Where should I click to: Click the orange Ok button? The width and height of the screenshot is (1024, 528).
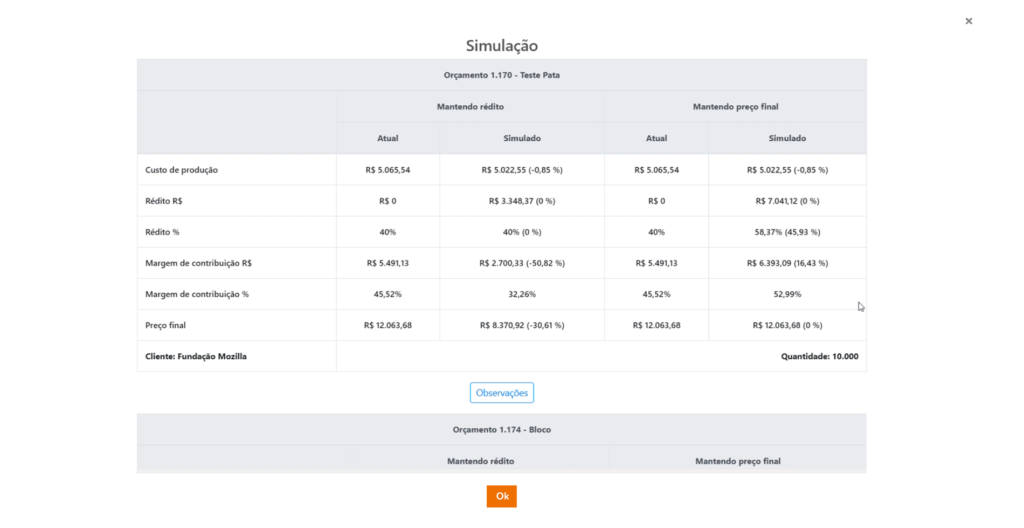[501, 496]
